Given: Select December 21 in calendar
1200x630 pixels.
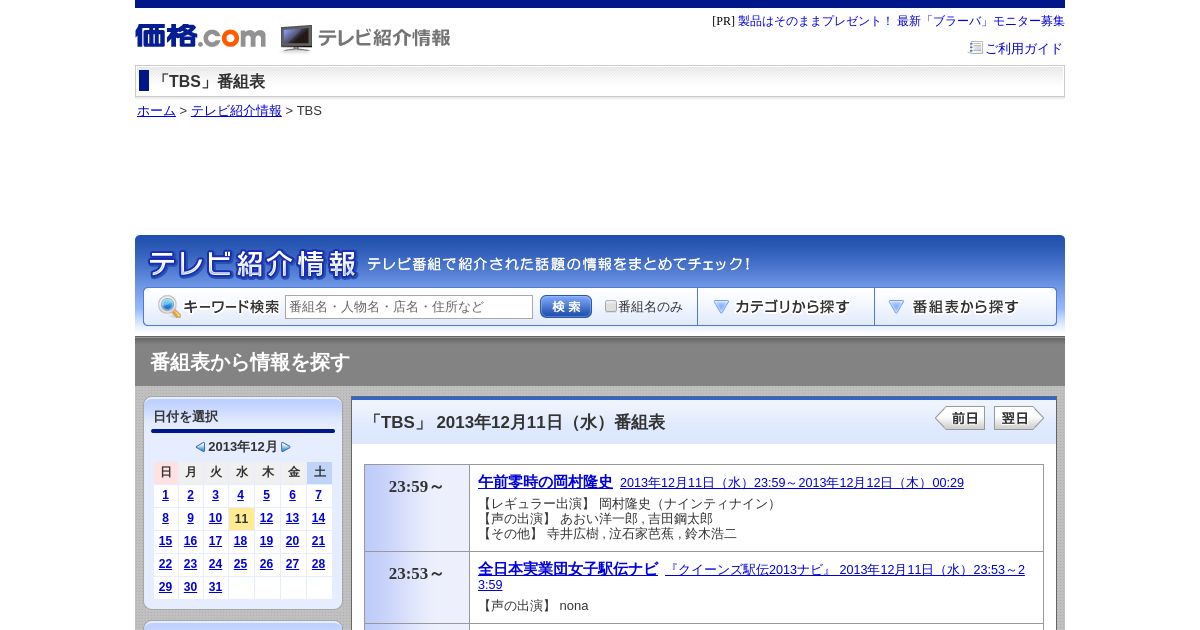Looking at the screenshot, I should 318,541.
